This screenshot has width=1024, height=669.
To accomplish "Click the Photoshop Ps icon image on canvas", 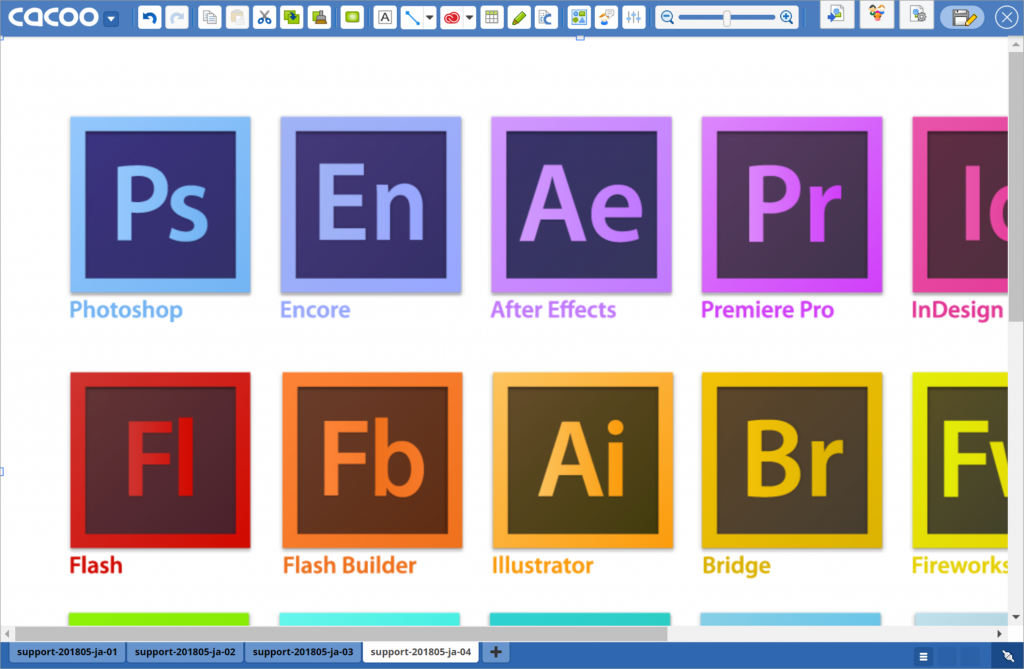I will 160,205.
